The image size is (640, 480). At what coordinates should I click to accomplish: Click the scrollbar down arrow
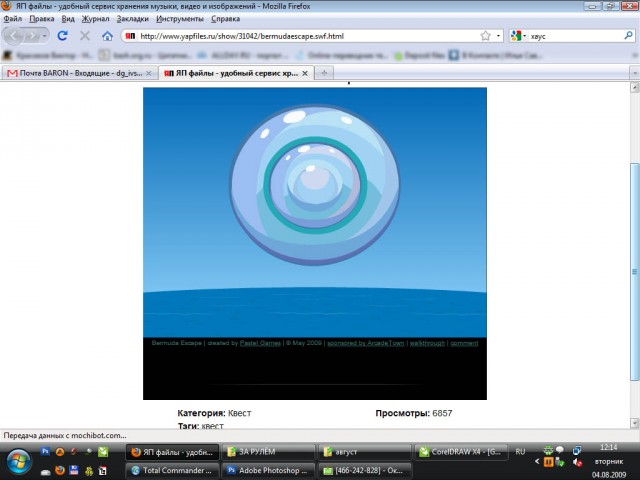[x=635, y=423]
